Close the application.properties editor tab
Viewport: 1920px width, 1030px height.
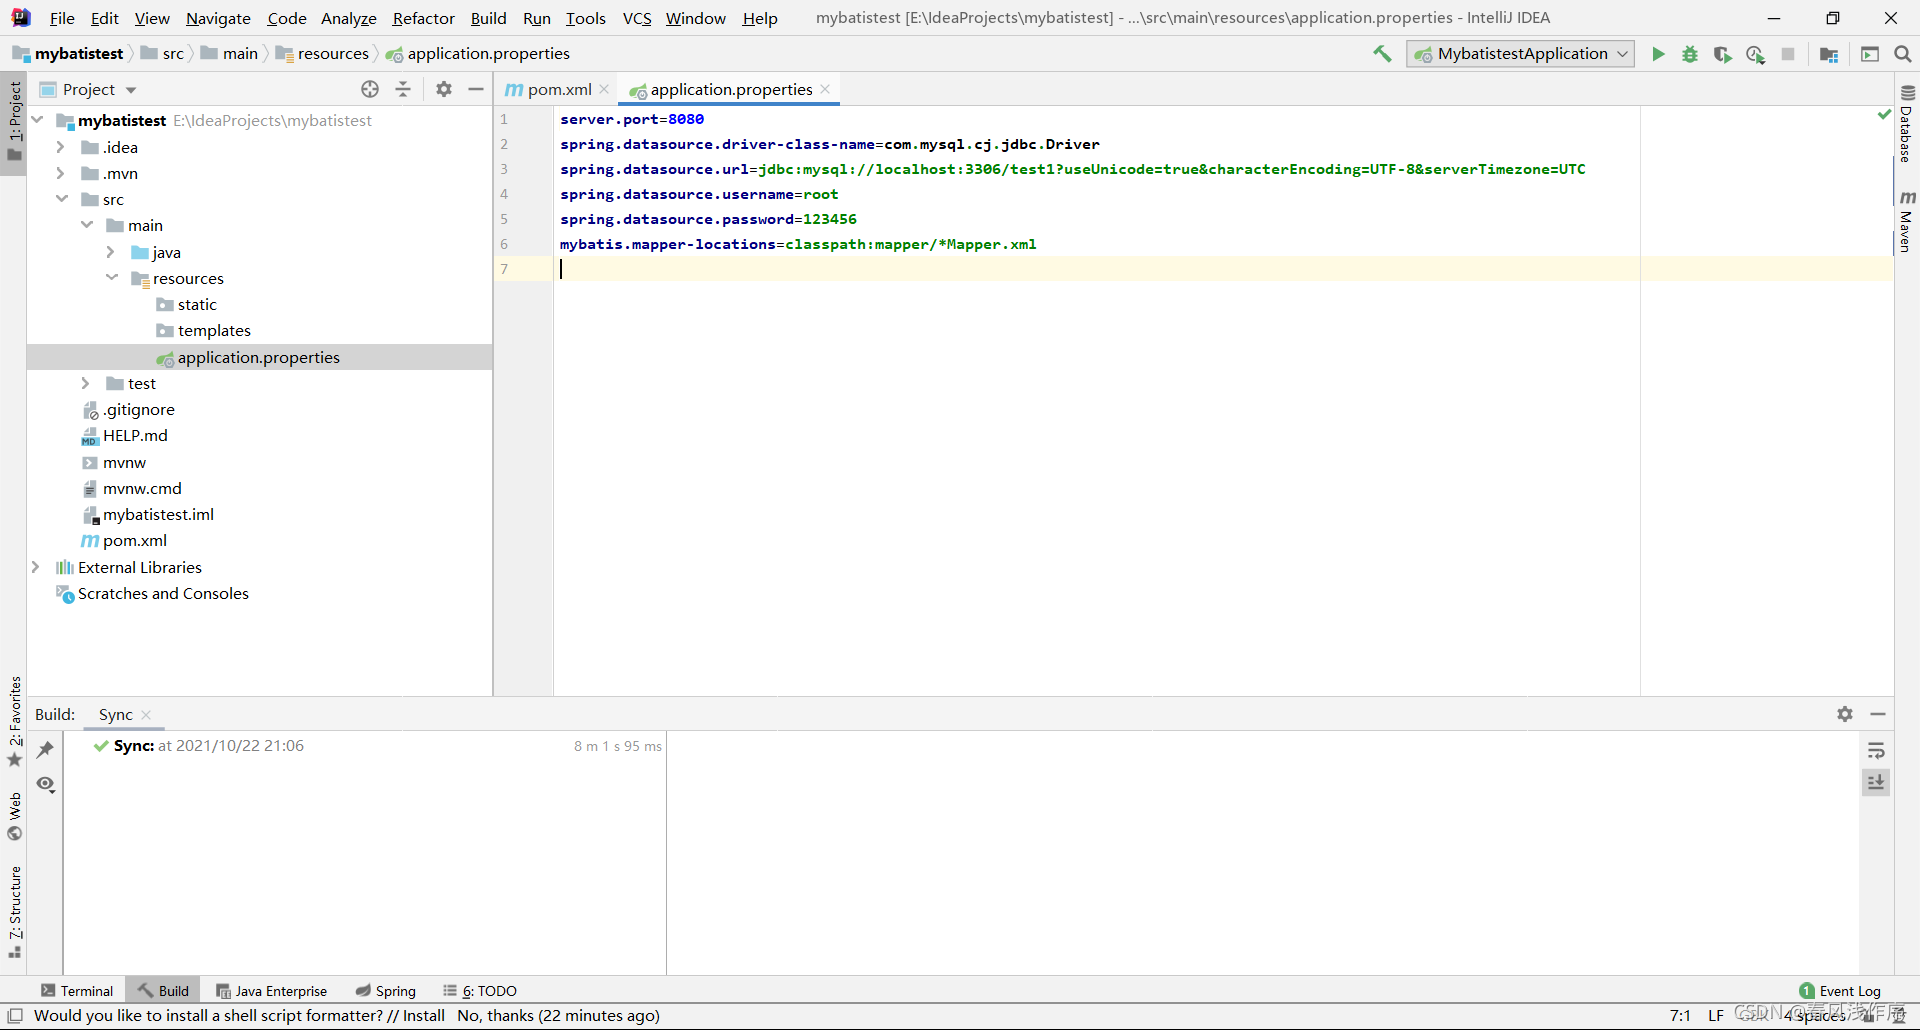825,89
